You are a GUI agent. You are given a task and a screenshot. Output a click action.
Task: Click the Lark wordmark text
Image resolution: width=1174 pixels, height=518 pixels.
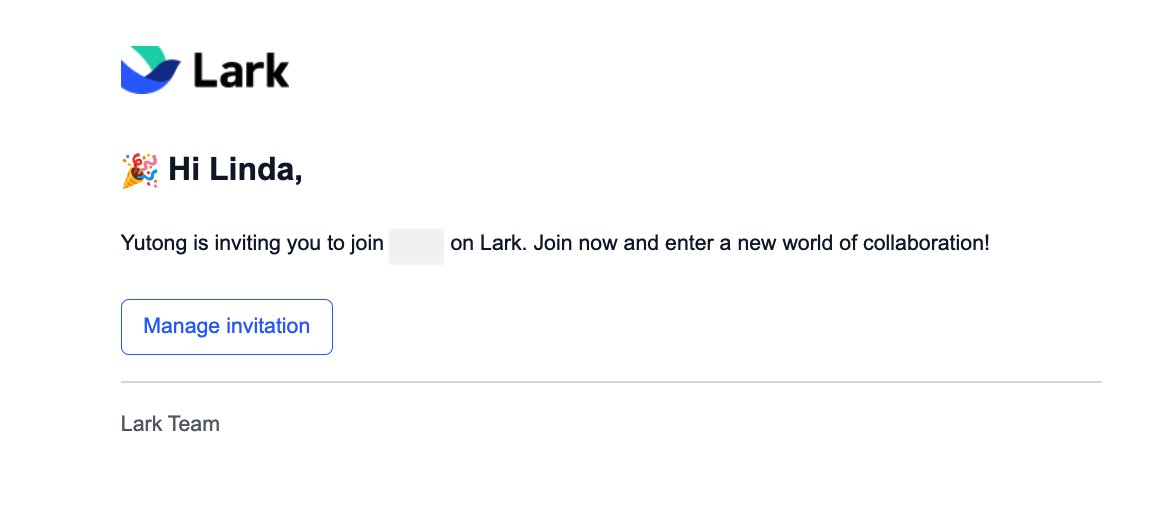(241, 71)
